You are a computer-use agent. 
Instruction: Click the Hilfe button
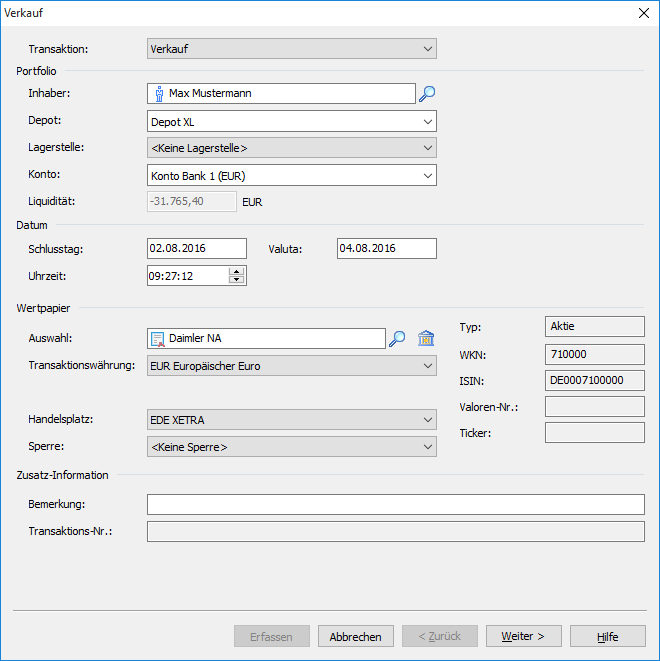pos(607,637)
